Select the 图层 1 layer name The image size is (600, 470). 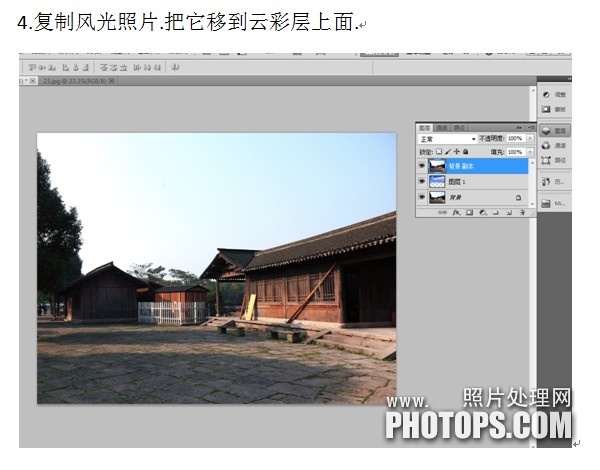pos(457,182)
